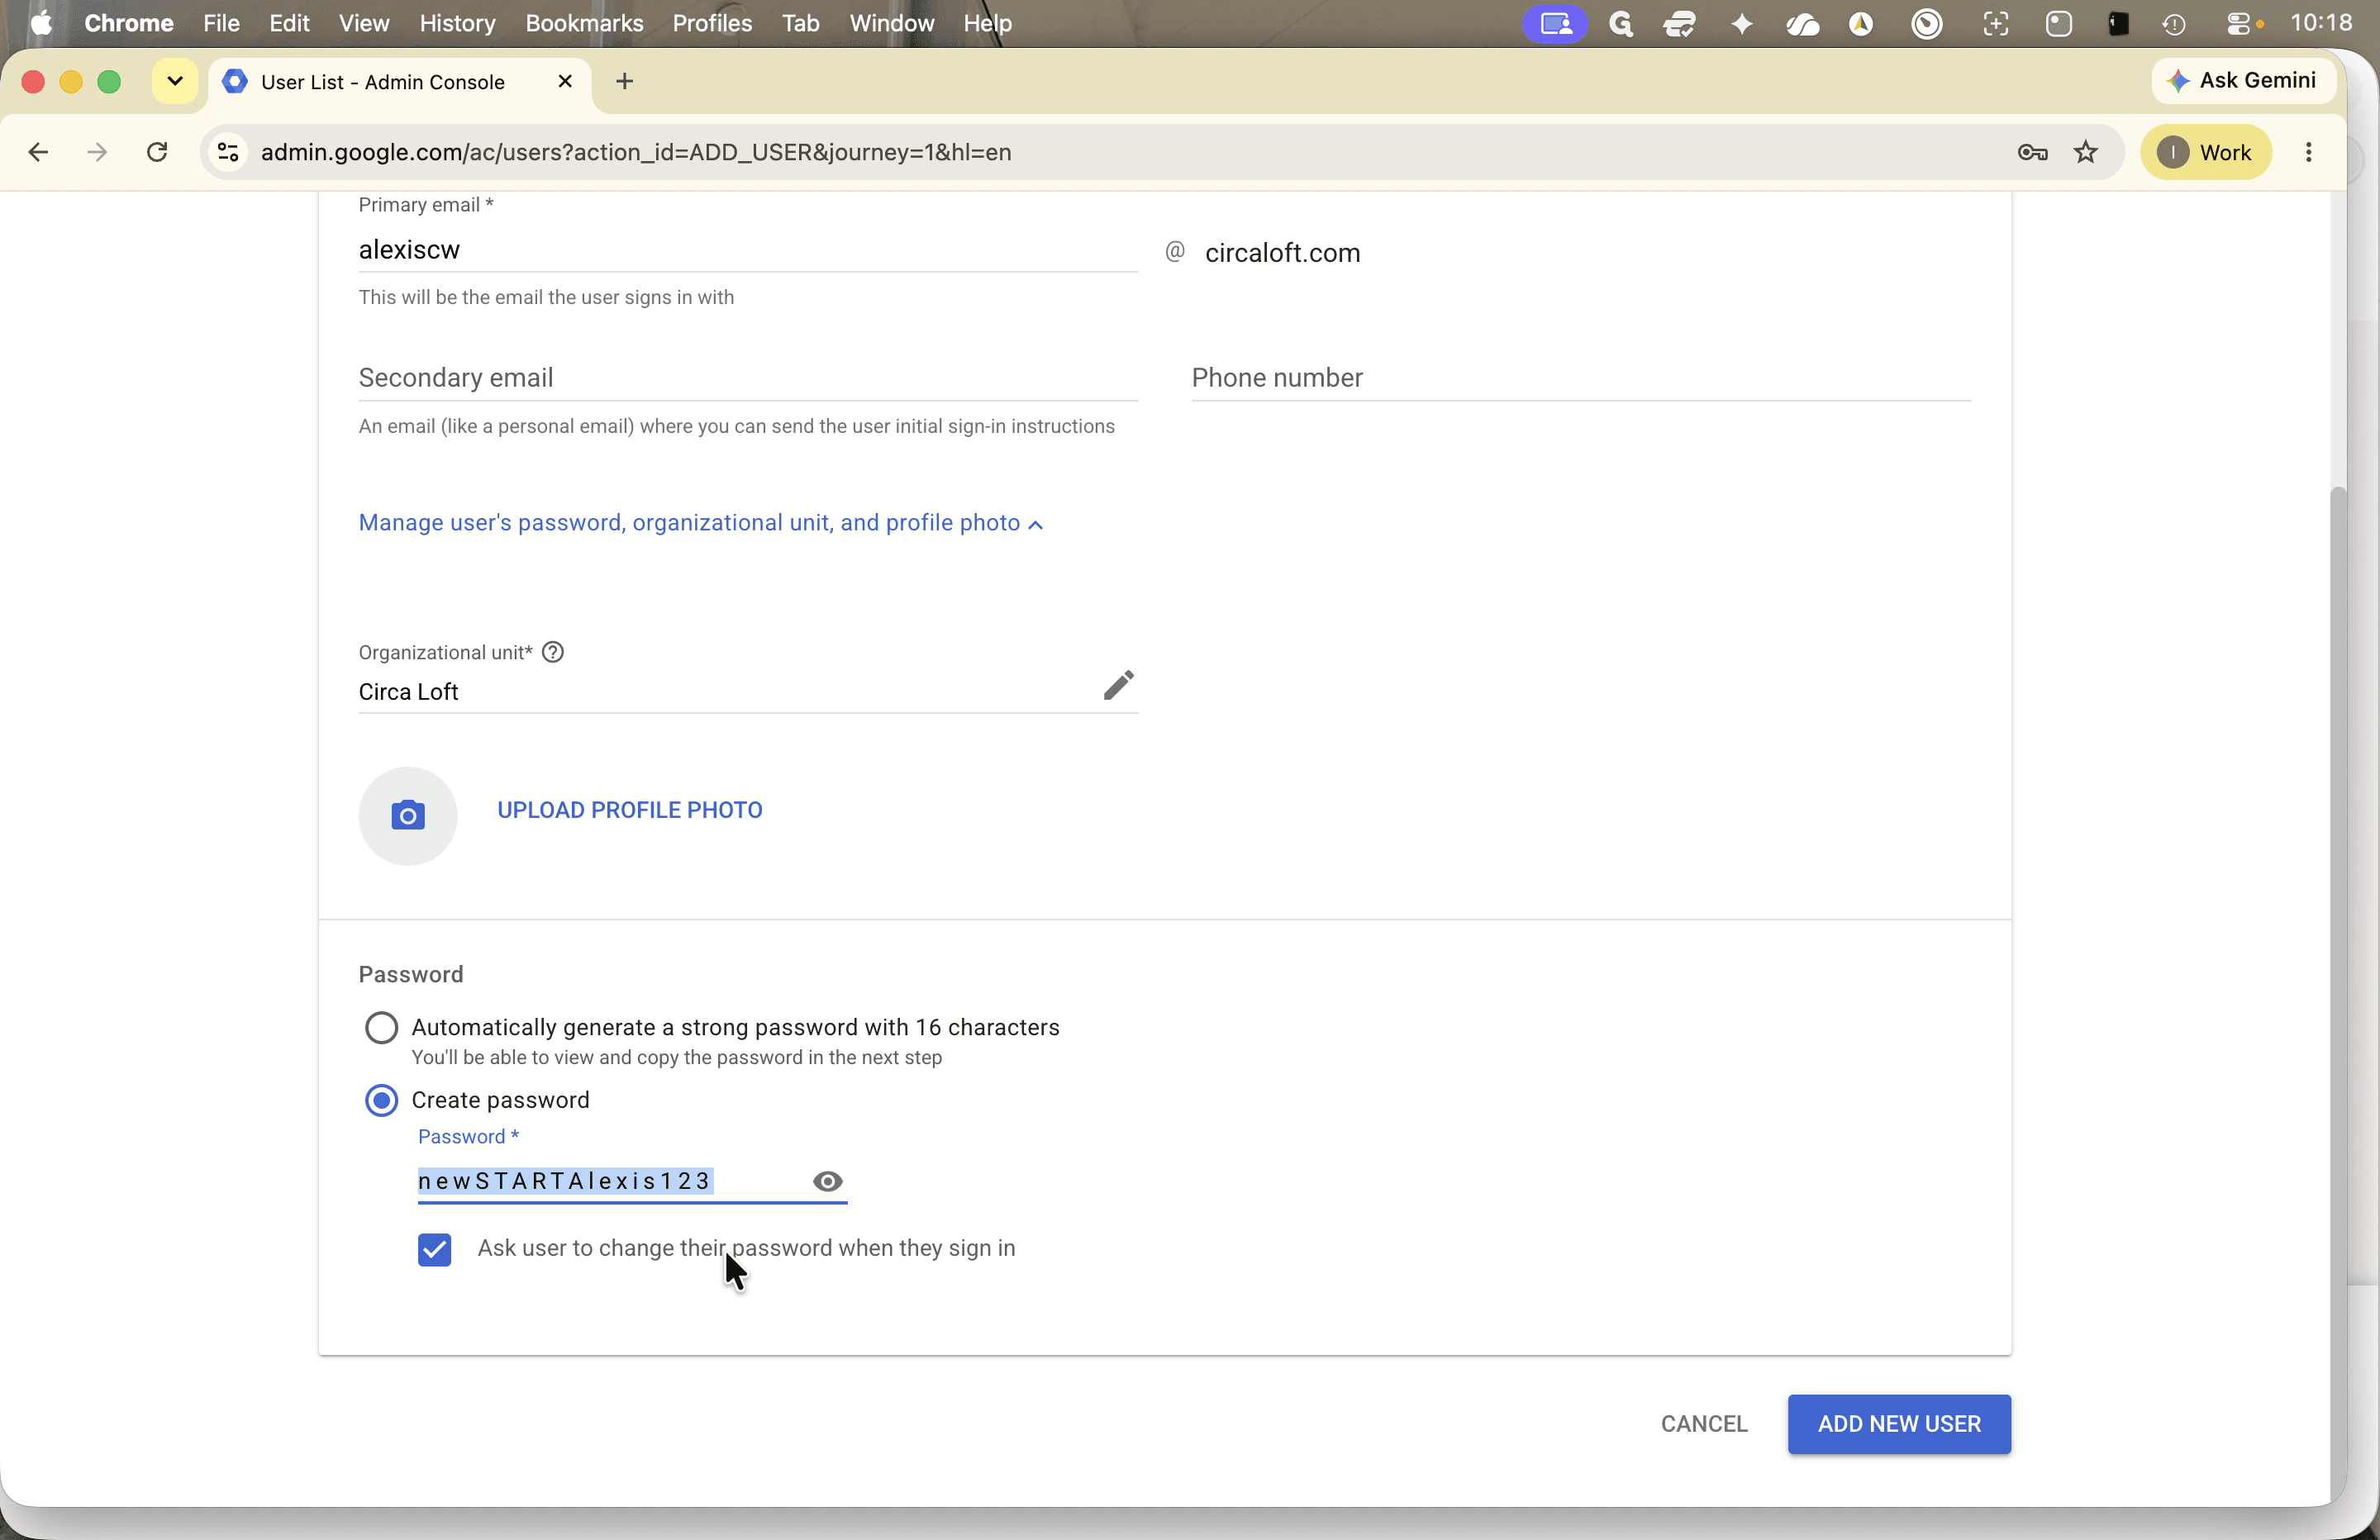Open the Bookmarks menu
Screen dimensions: 2380x1540
coord(584,23)
